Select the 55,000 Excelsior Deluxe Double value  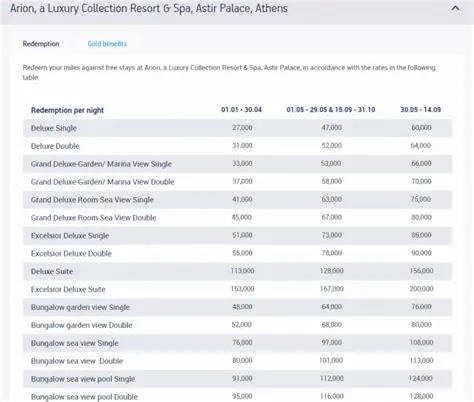point(242,253)
